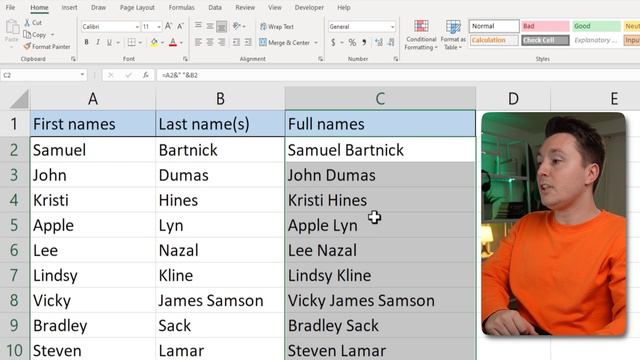Activate the Format Painter brush
This screenshot has width=640, height=360.
[47, 47]
